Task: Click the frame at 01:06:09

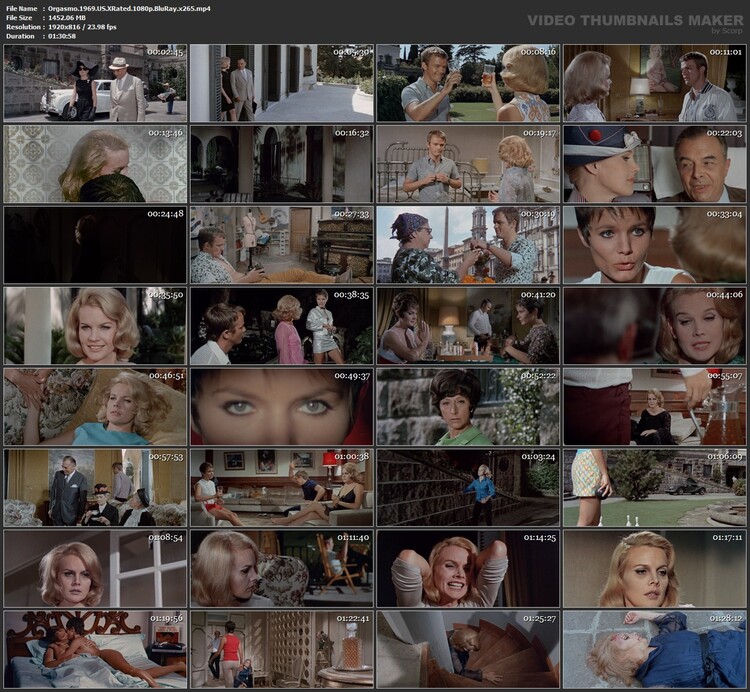Action: (655, 487)
